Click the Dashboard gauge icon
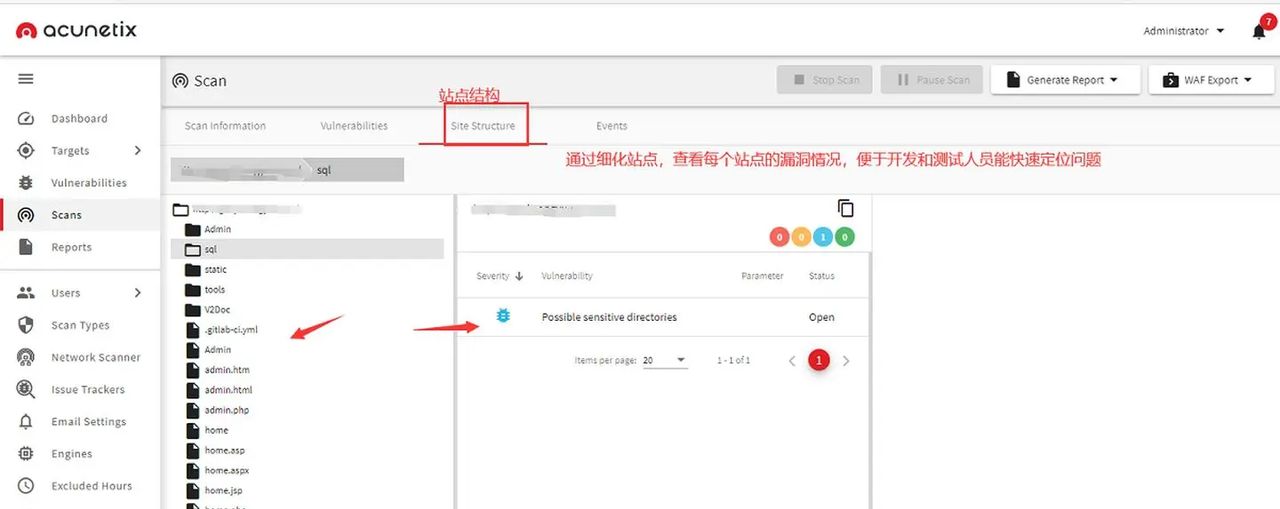This screenshot has height=509, width=1280. 27,118
